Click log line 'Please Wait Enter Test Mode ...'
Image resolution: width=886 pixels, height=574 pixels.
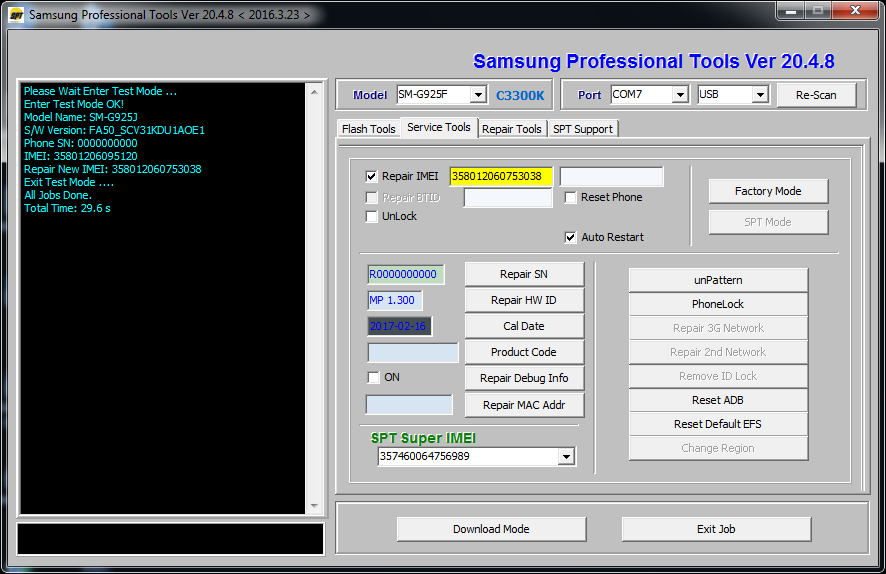point(100,91)
